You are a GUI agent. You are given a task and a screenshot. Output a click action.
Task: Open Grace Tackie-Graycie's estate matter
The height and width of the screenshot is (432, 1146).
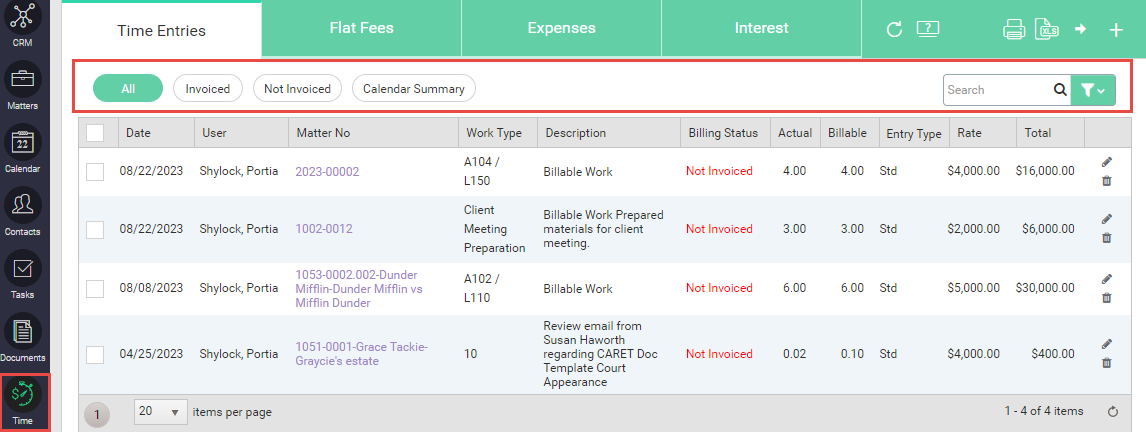point(362,354)
